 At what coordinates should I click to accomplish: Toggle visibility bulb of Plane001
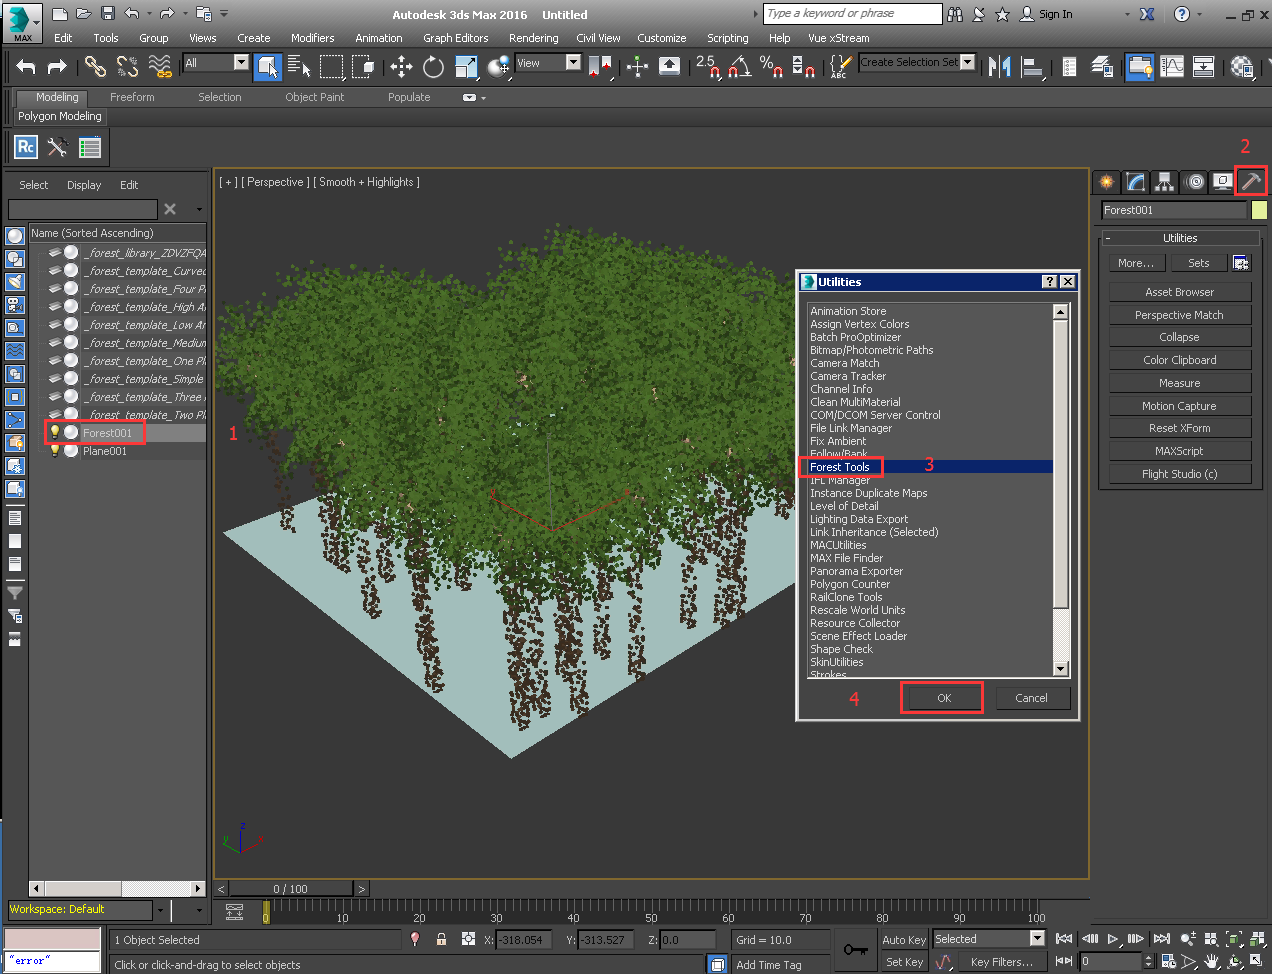tap(55, 451)
